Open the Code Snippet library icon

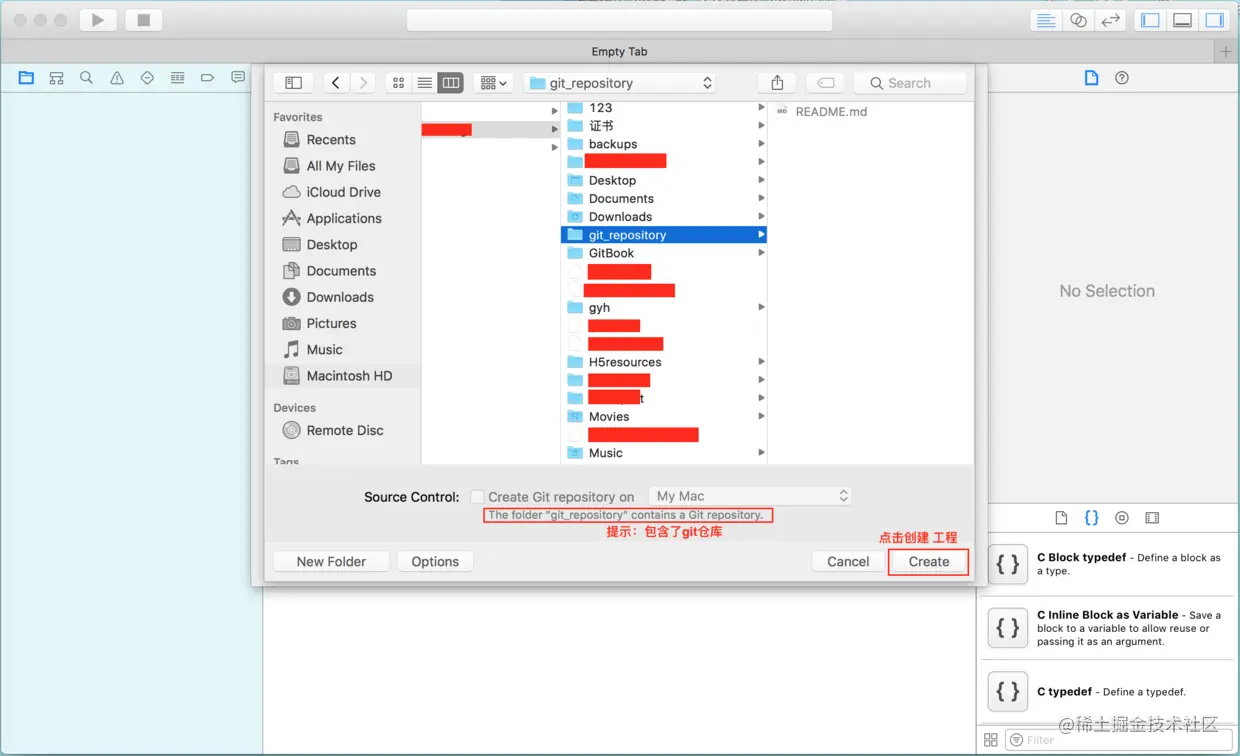point(1091,518)
